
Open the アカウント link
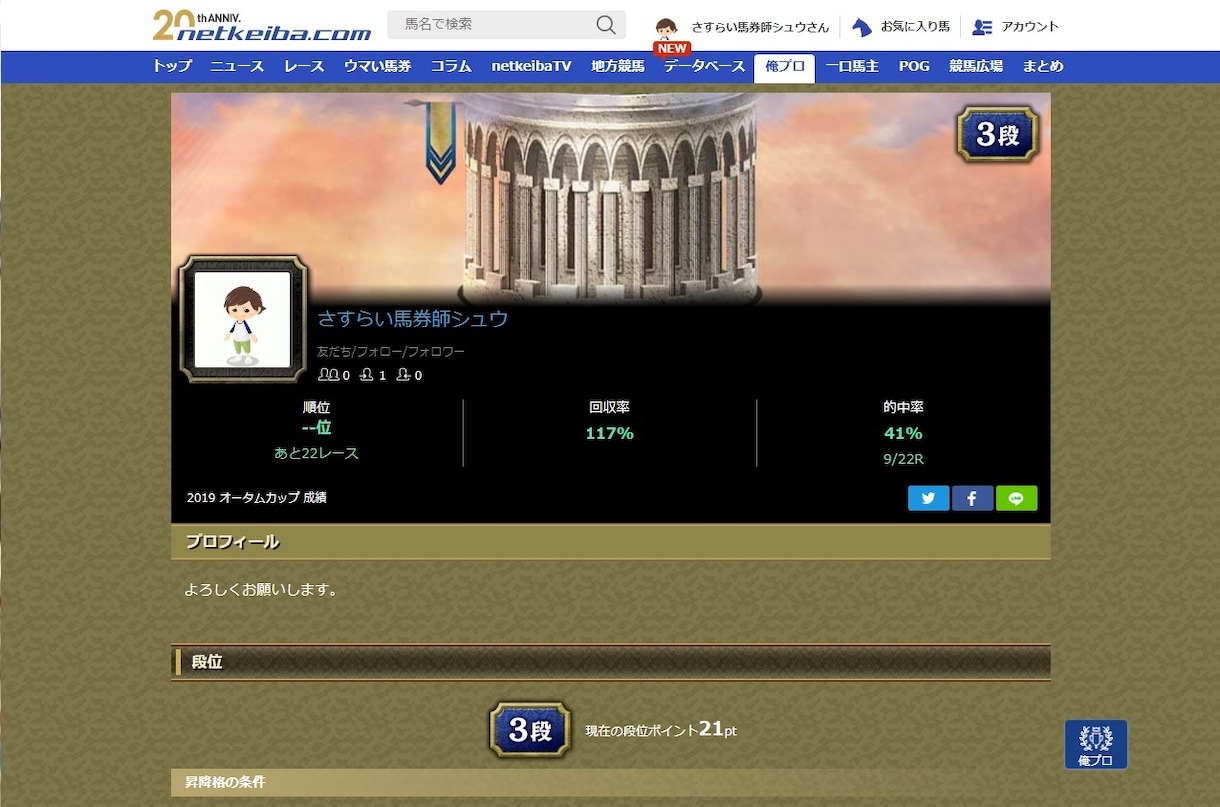pyautogui.click(x=1029, y=27)
